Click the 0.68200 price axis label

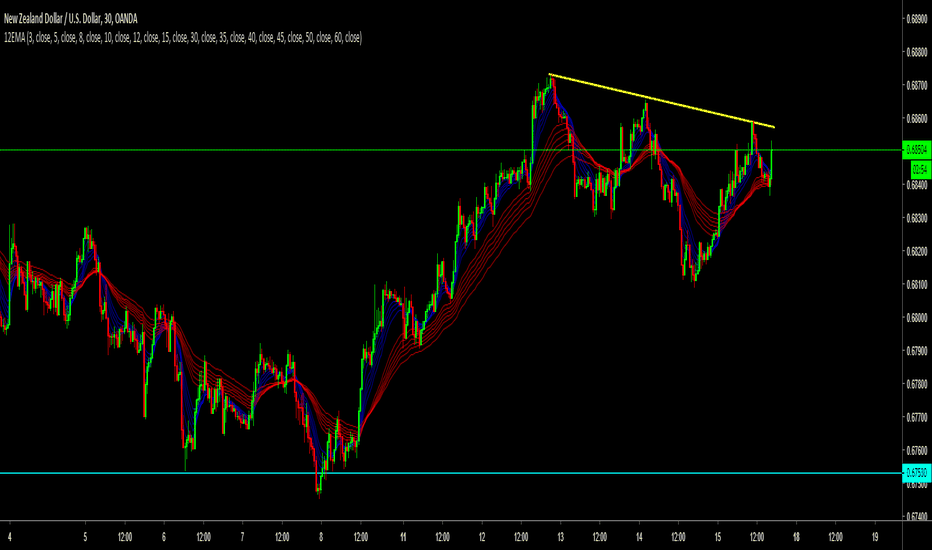pyautogui.click(x=917, y=252)
